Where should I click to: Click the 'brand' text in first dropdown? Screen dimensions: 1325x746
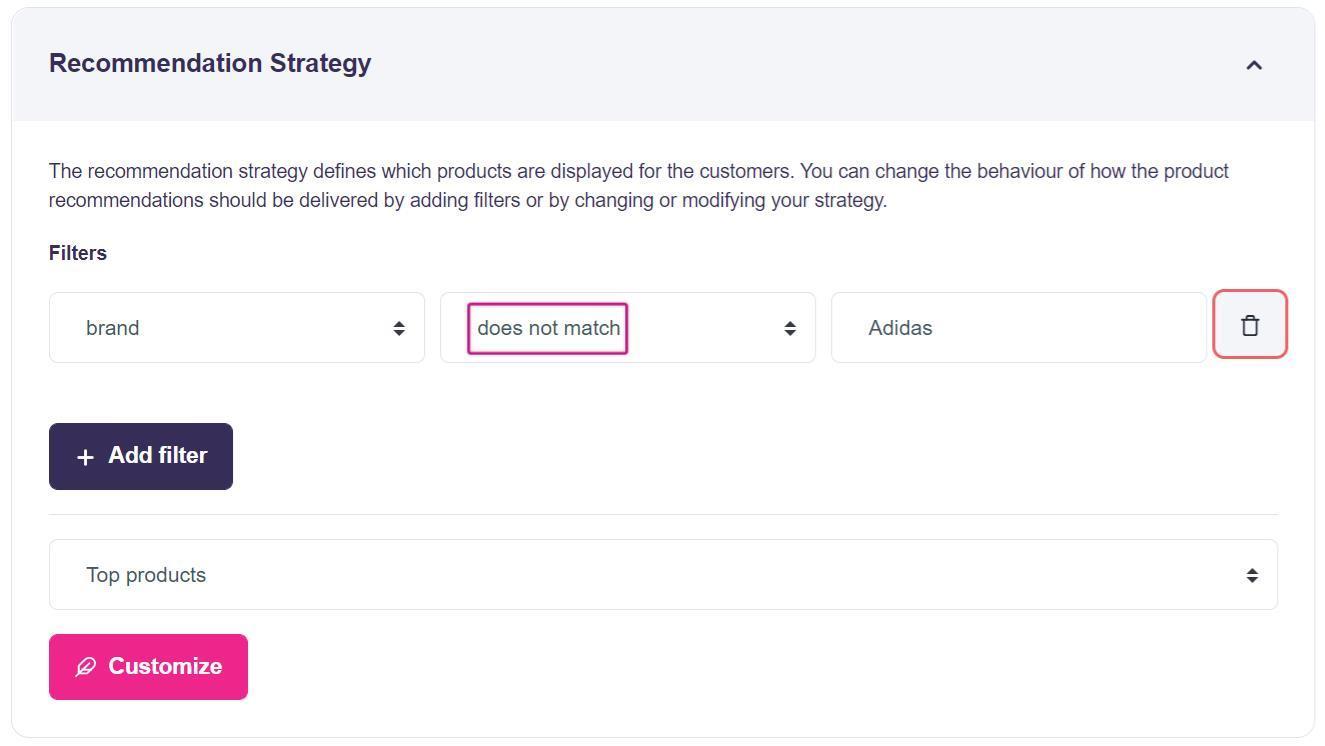click(112, 328)
